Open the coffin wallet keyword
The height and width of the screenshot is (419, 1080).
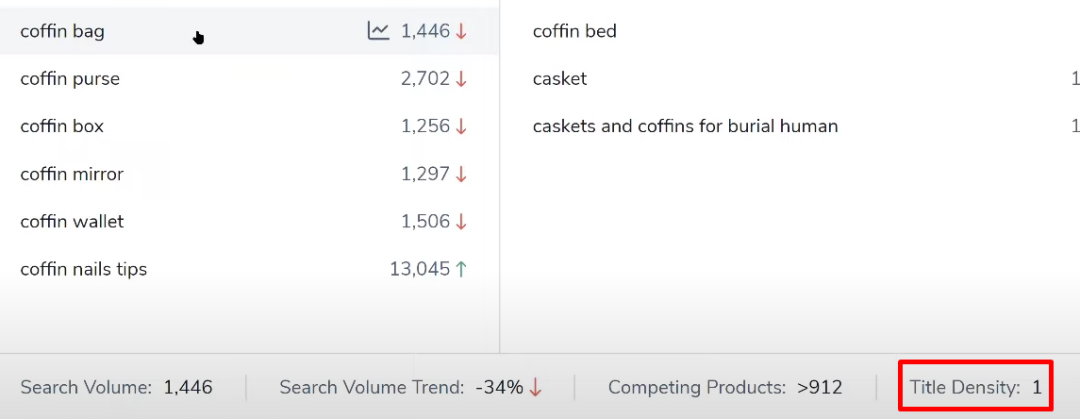(x=72, y=221)
